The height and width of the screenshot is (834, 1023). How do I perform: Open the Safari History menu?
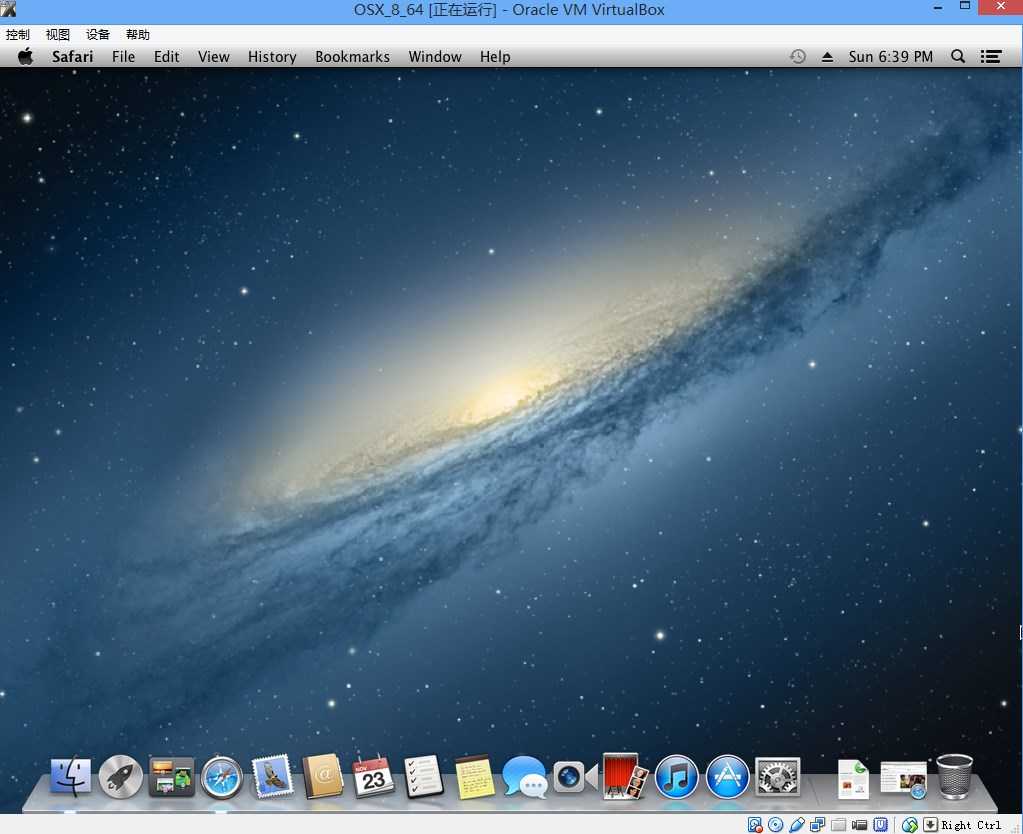coord(272,57)
